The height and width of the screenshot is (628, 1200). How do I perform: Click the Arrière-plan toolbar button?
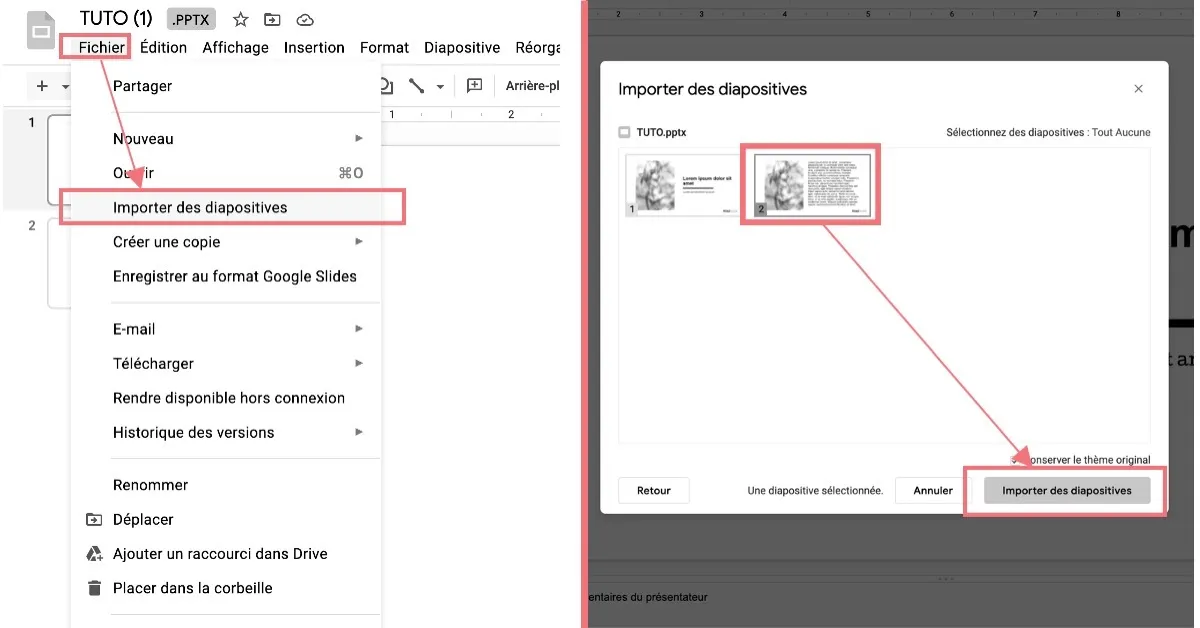532,86
